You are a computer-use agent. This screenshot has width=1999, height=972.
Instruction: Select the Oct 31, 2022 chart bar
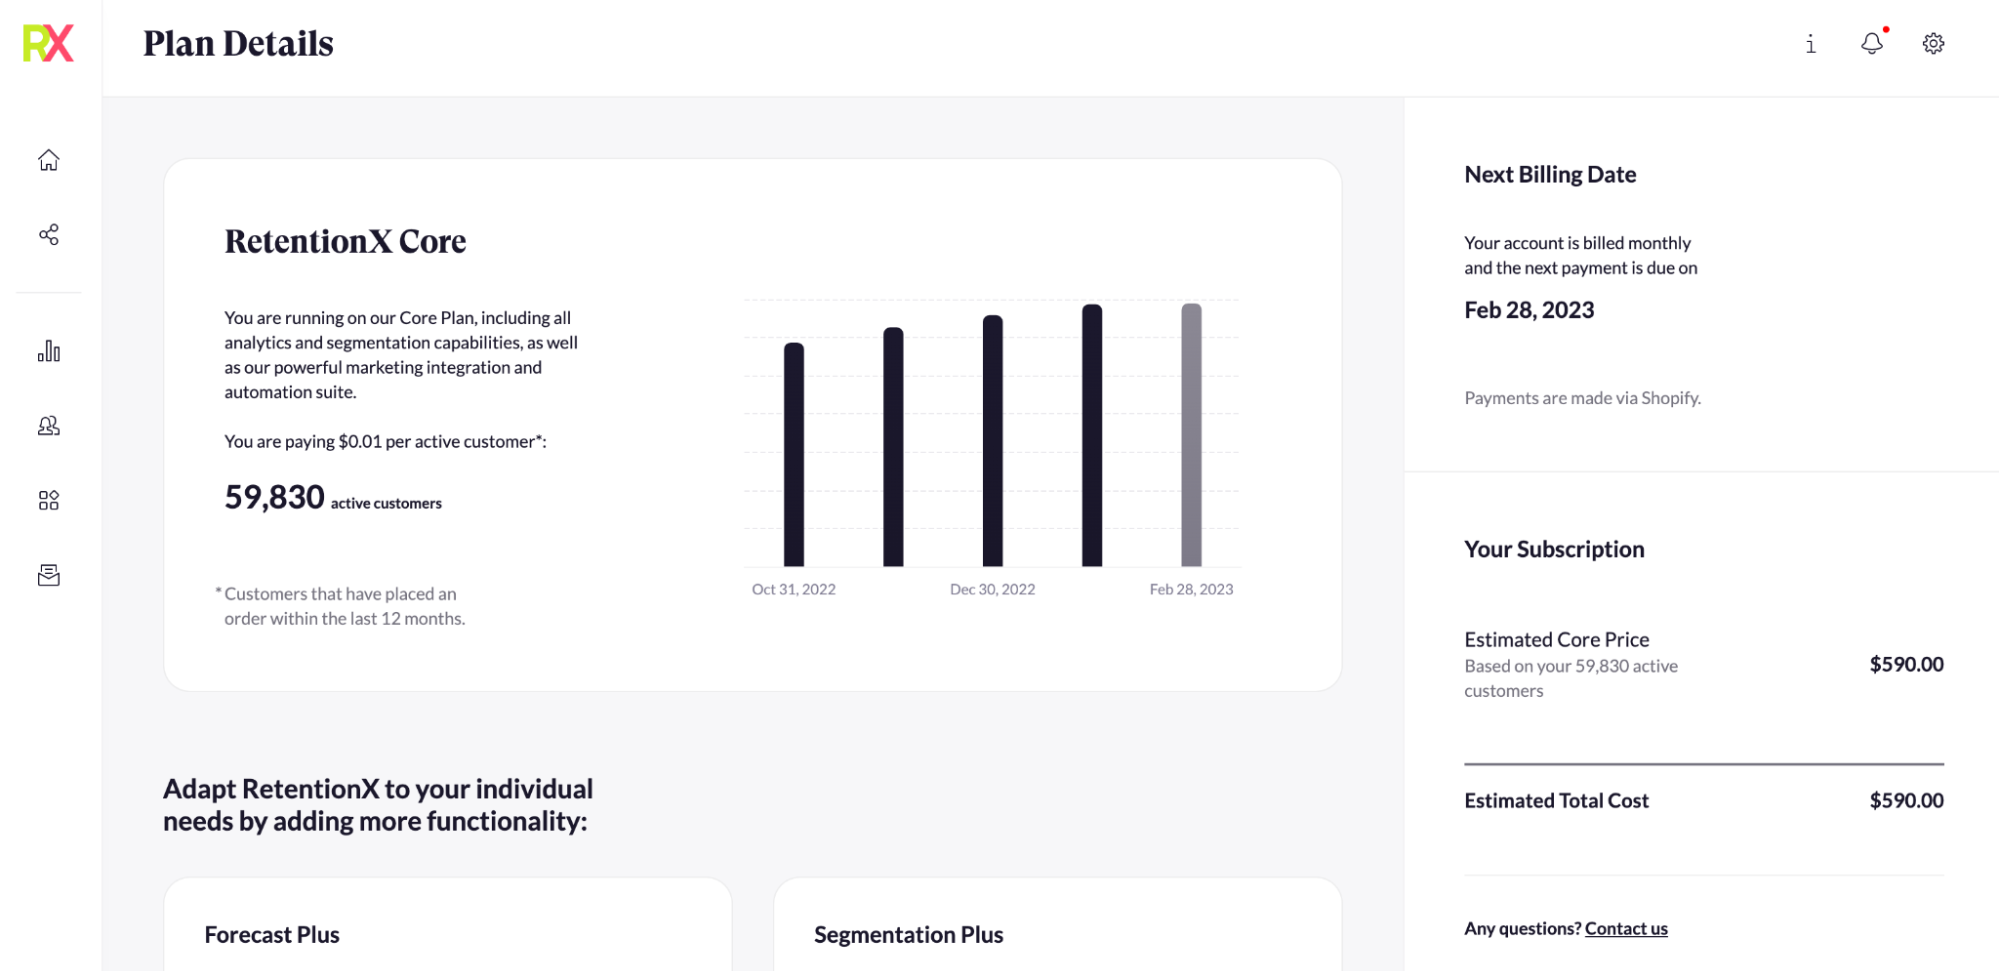pos(794,455)
